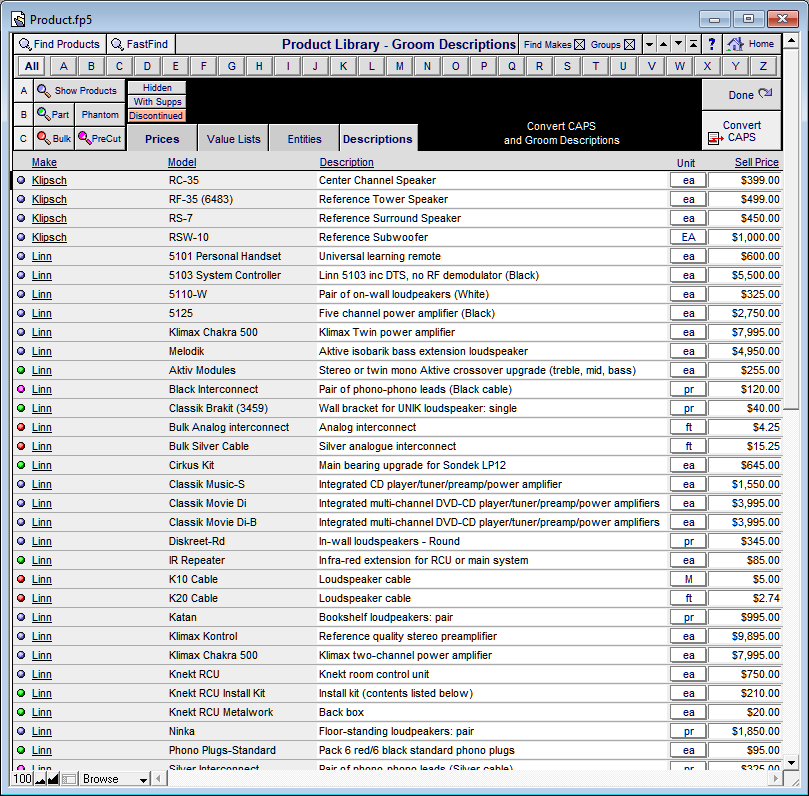Find Bulk items with red magnifier
This screenshot has width=809, height=796.
point(54,138)
